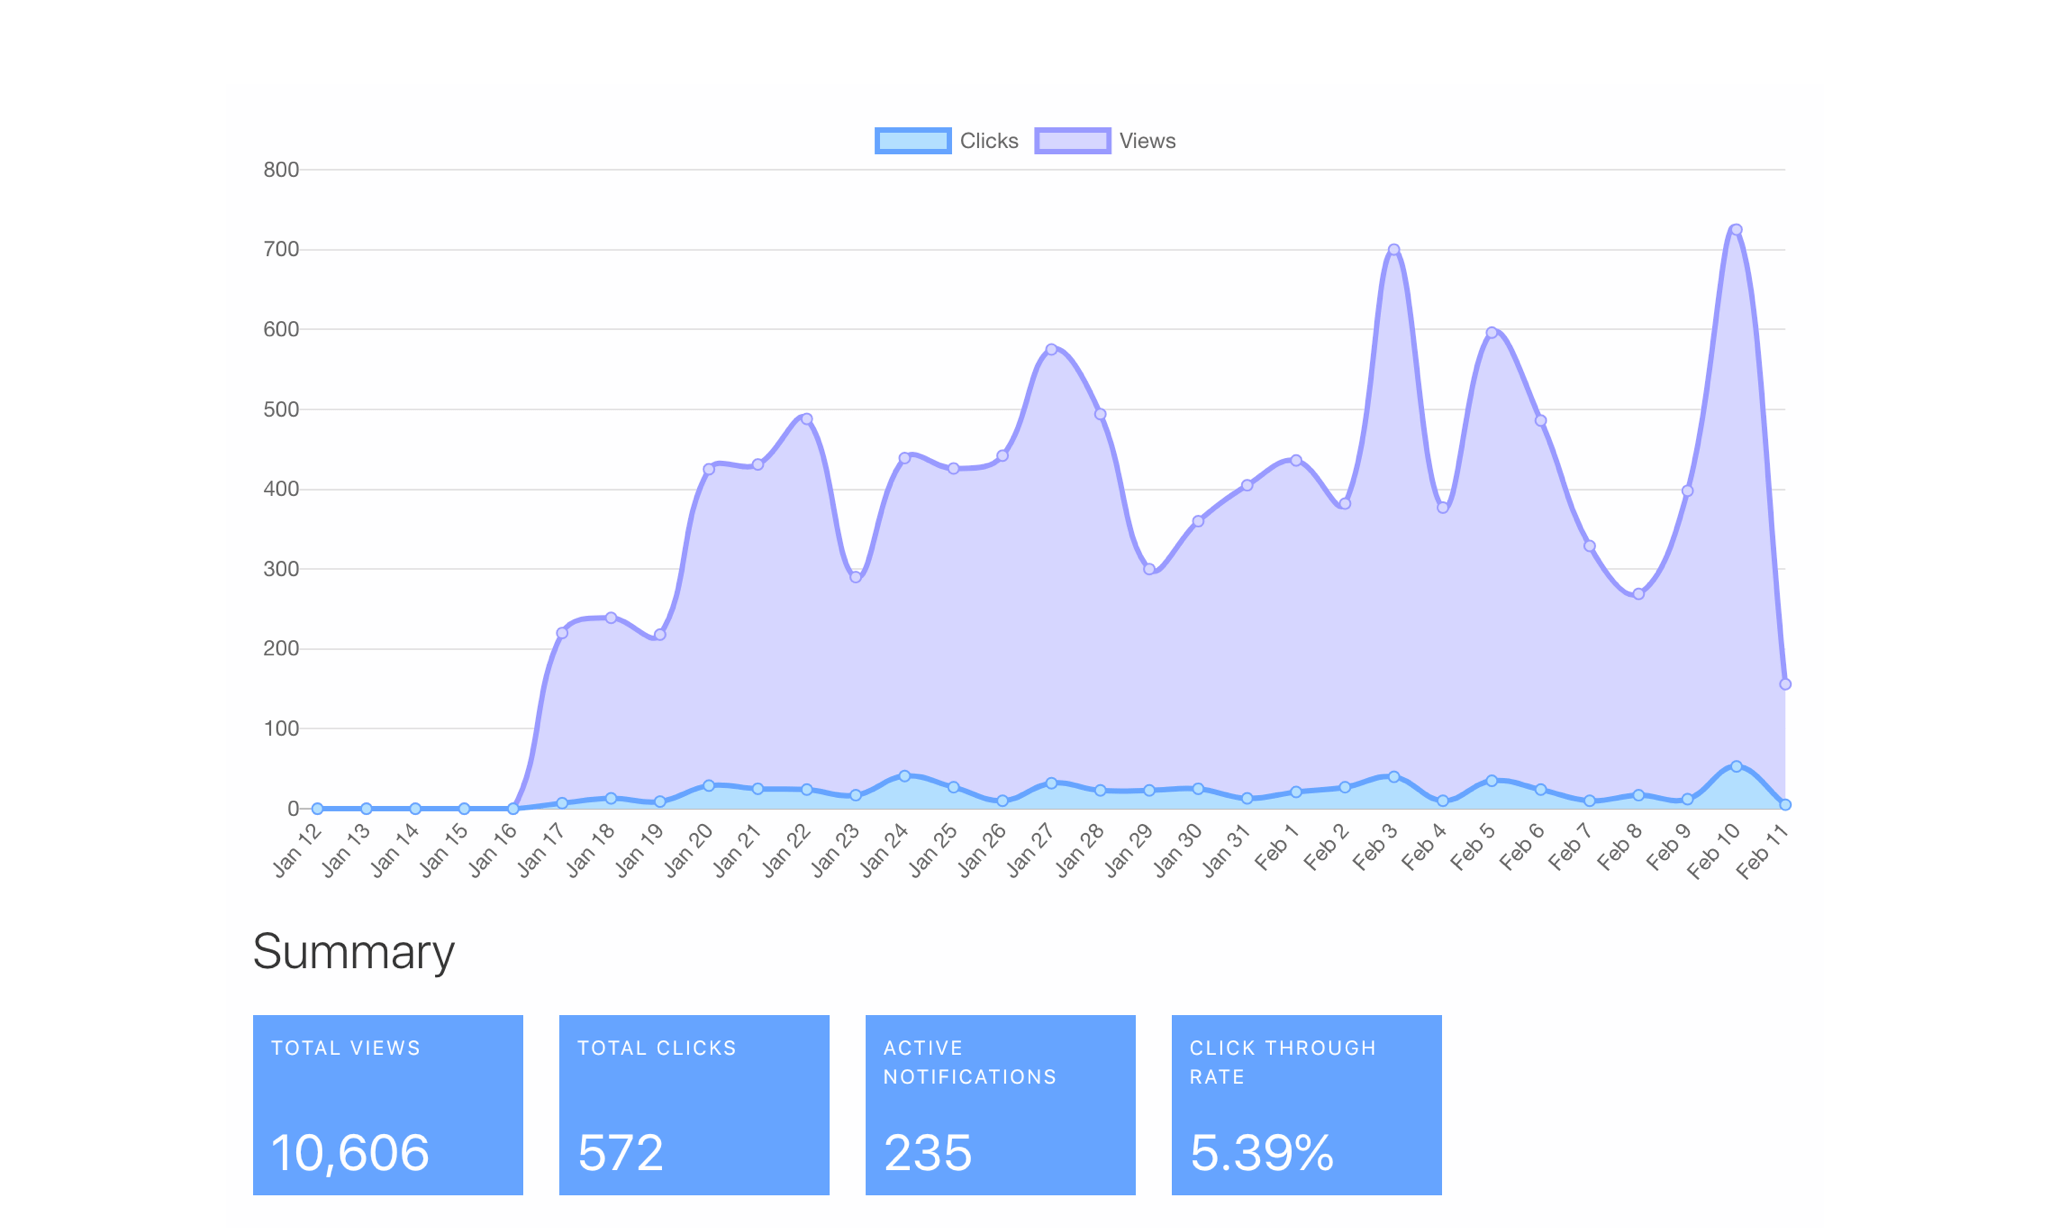Toggle the Views legend swatch
This screenshot has width=2048, height=1228.
[1072, 141]
